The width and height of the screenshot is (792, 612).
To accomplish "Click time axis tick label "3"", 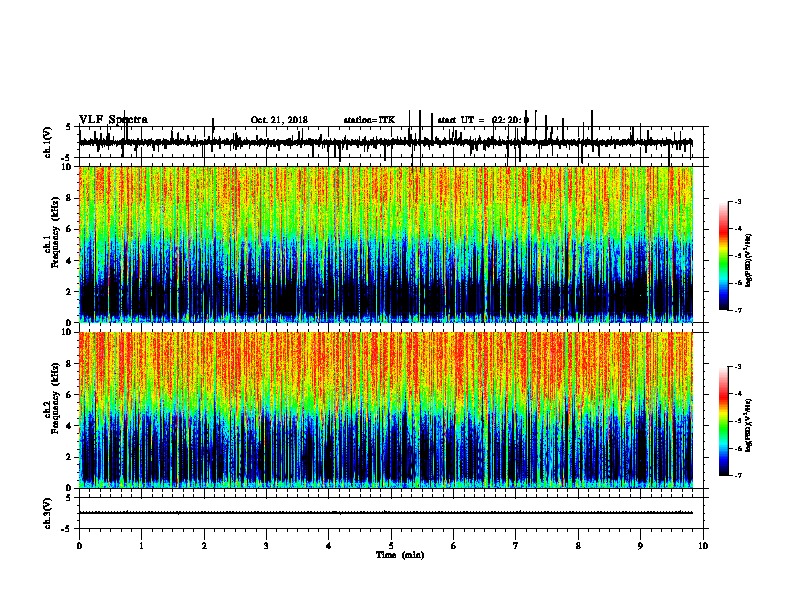I will (x=266, y=545).
